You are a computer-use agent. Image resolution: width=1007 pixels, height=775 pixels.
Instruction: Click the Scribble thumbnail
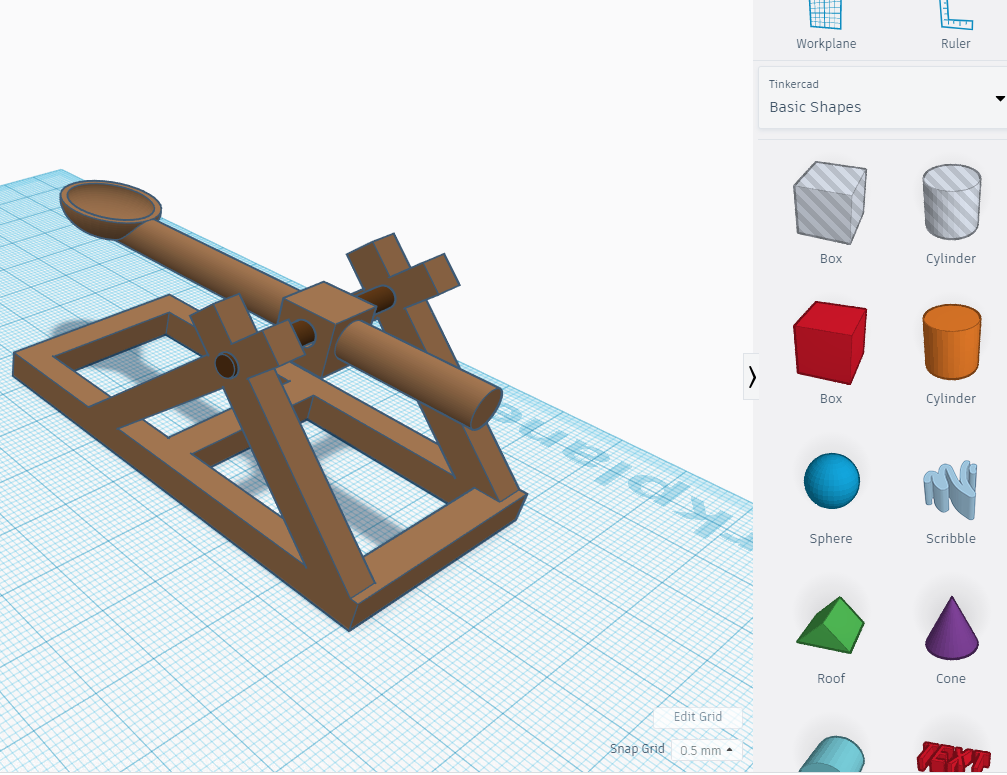[x=950, y=481]
